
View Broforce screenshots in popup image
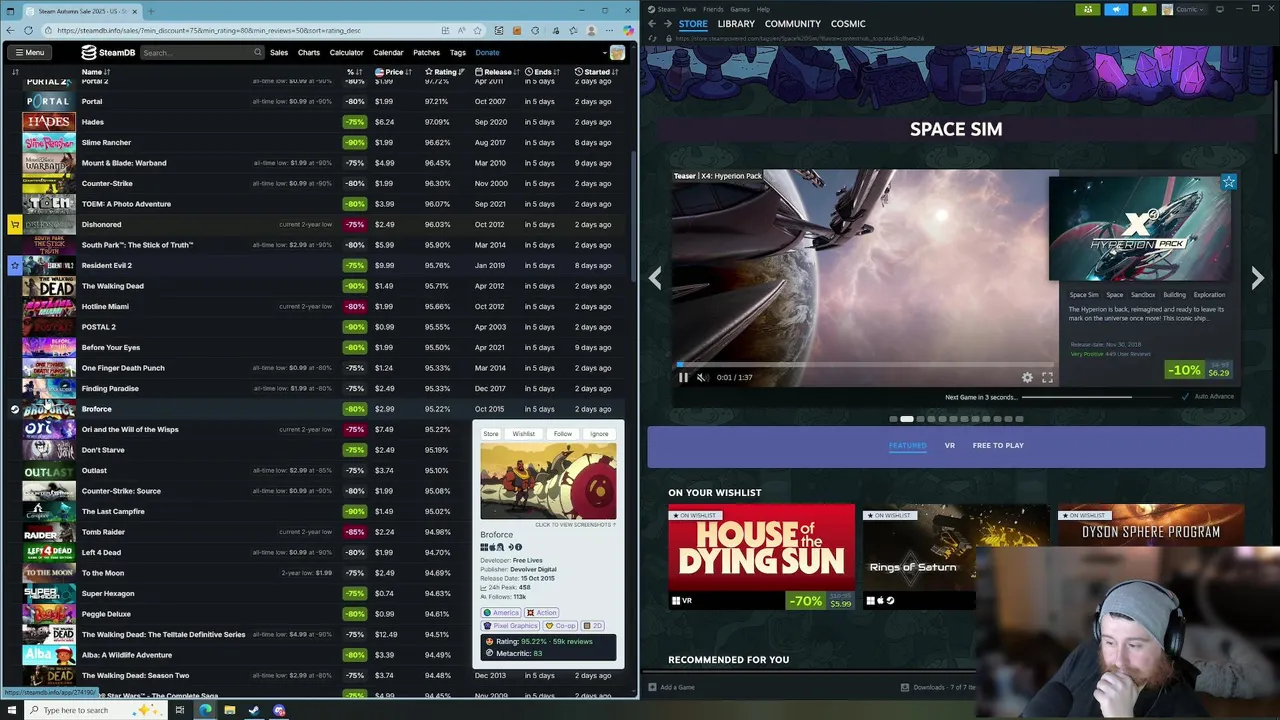coord(548,481)
